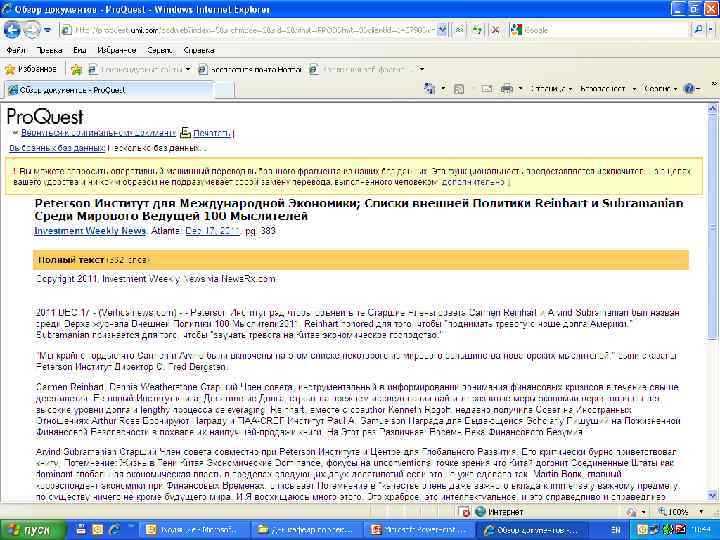Click the Add to Favorites Bar star icon
This screenshot has width=720, height=540.
click(76, 69)
